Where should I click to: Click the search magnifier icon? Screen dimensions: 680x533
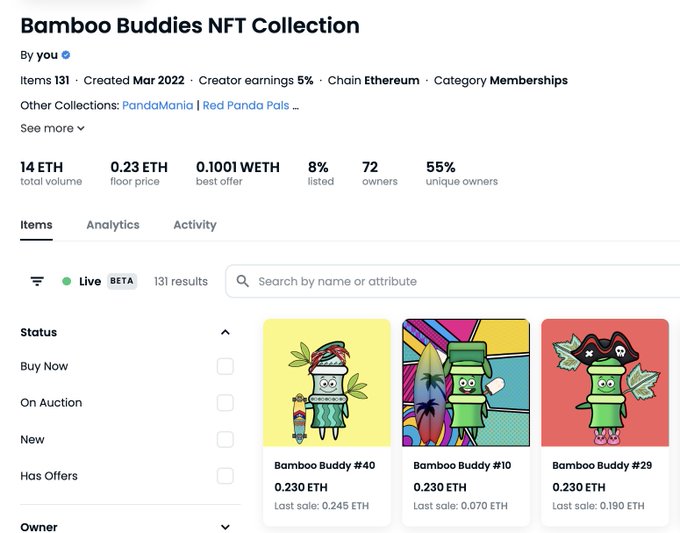point(243,281)
